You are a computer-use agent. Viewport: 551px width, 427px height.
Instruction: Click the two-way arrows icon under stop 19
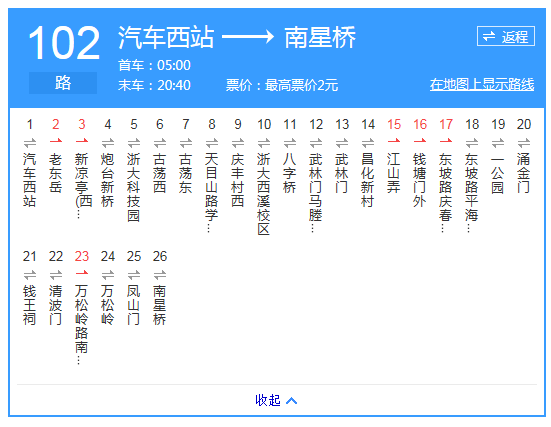pyautogui.click(x=498, y=143)
